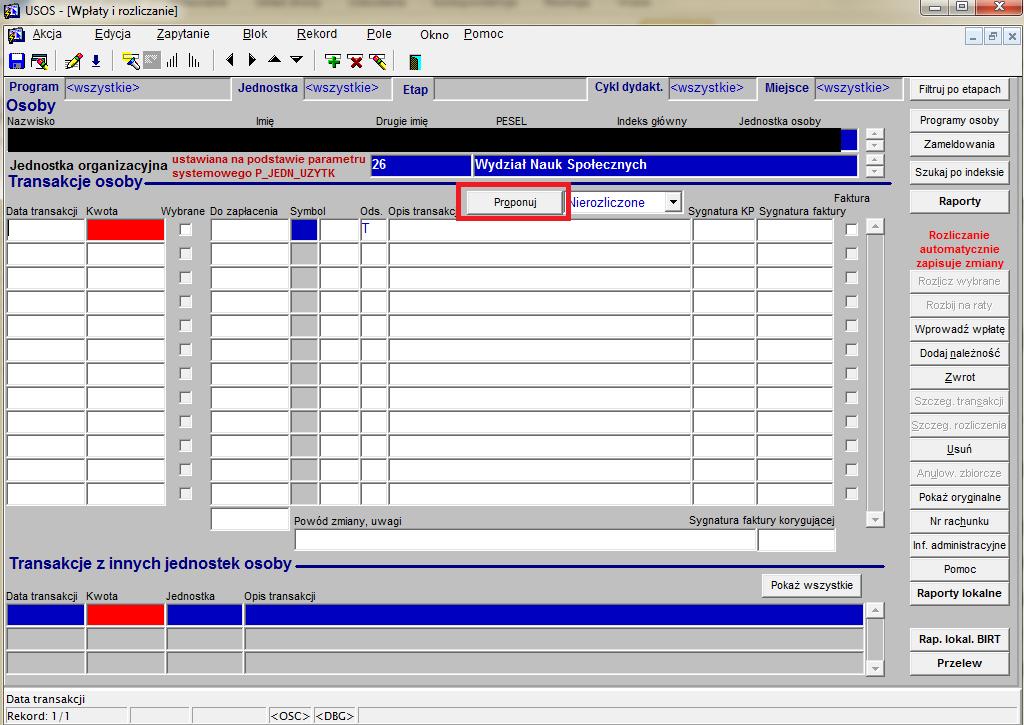Click the Program <wszystkie> filter field
The image size is (1024, 725).
[148, 88]
